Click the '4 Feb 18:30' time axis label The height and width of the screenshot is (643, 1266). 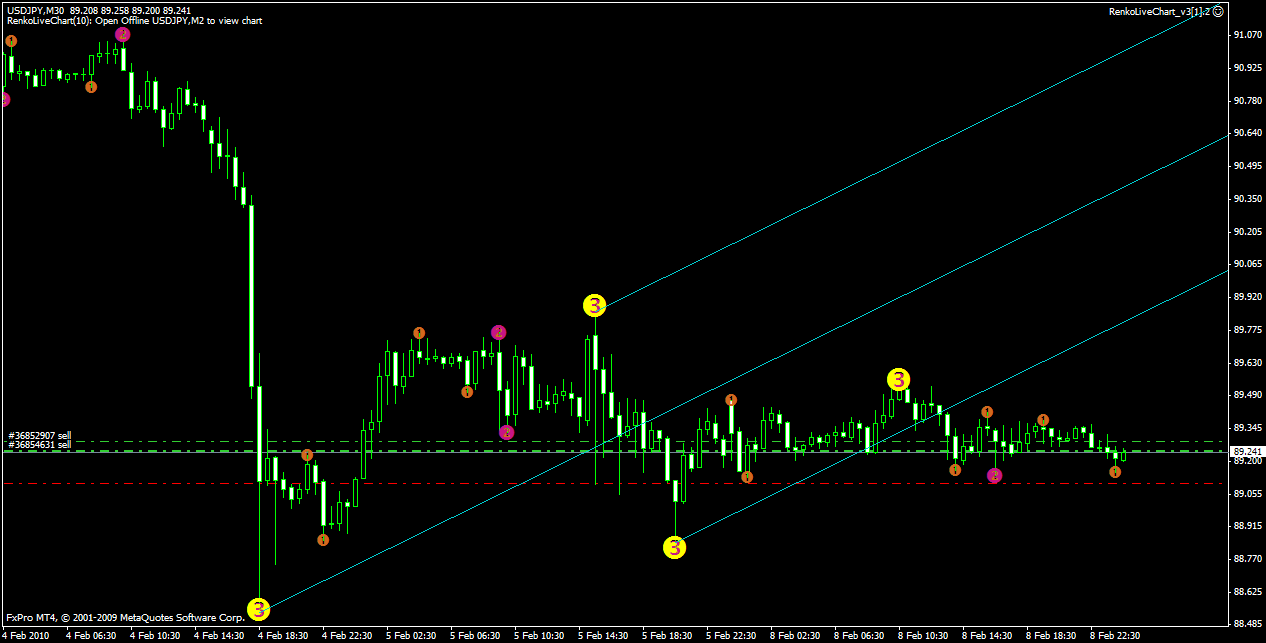[283, 635]
